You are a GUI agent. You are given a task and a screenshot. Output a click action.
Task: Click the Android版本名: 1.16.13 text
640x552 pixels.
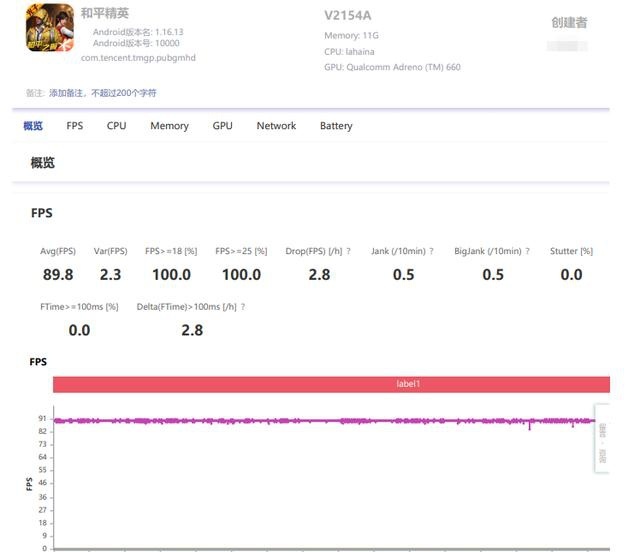point(138,32)
